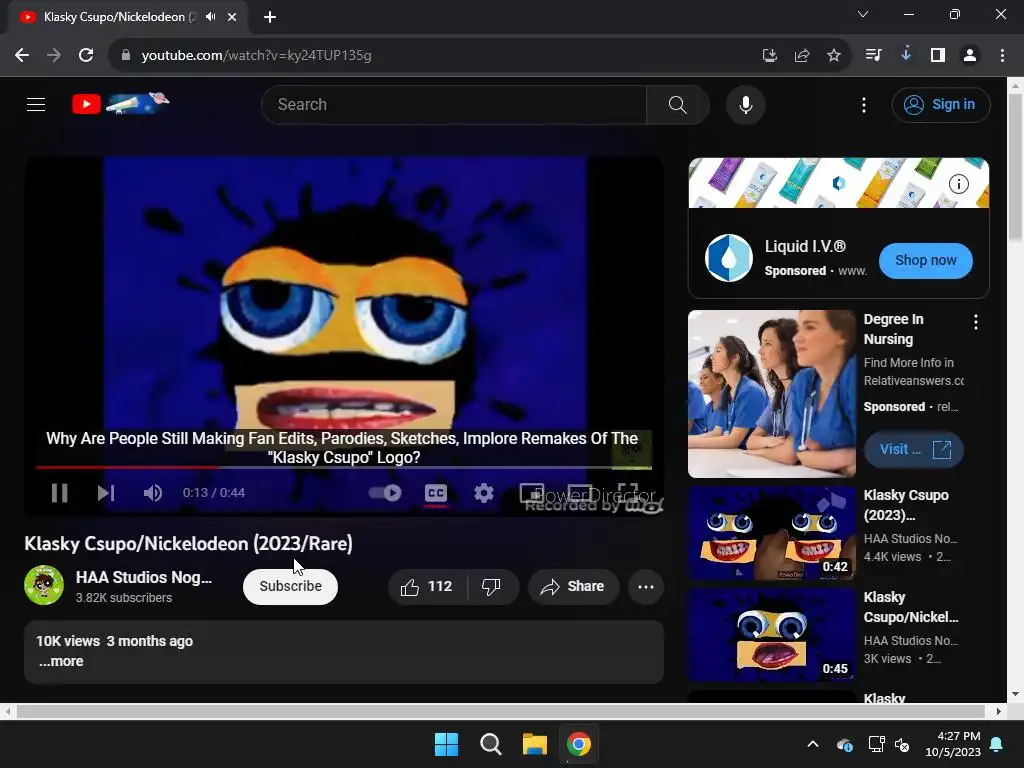Image resolution: width=1024 pixels, height=768 pixels.
Task: Toggle Chrome side panel
Action: point(938,56)
